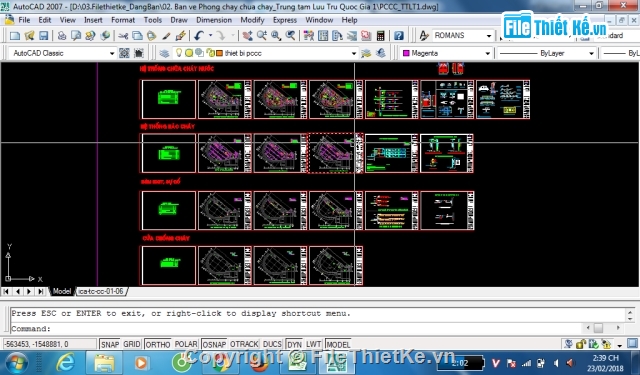Image resolution: width=640 pixels, height=375 pixels.
Task: Toggle OTRACK in status bar
Action: [244, 344]
